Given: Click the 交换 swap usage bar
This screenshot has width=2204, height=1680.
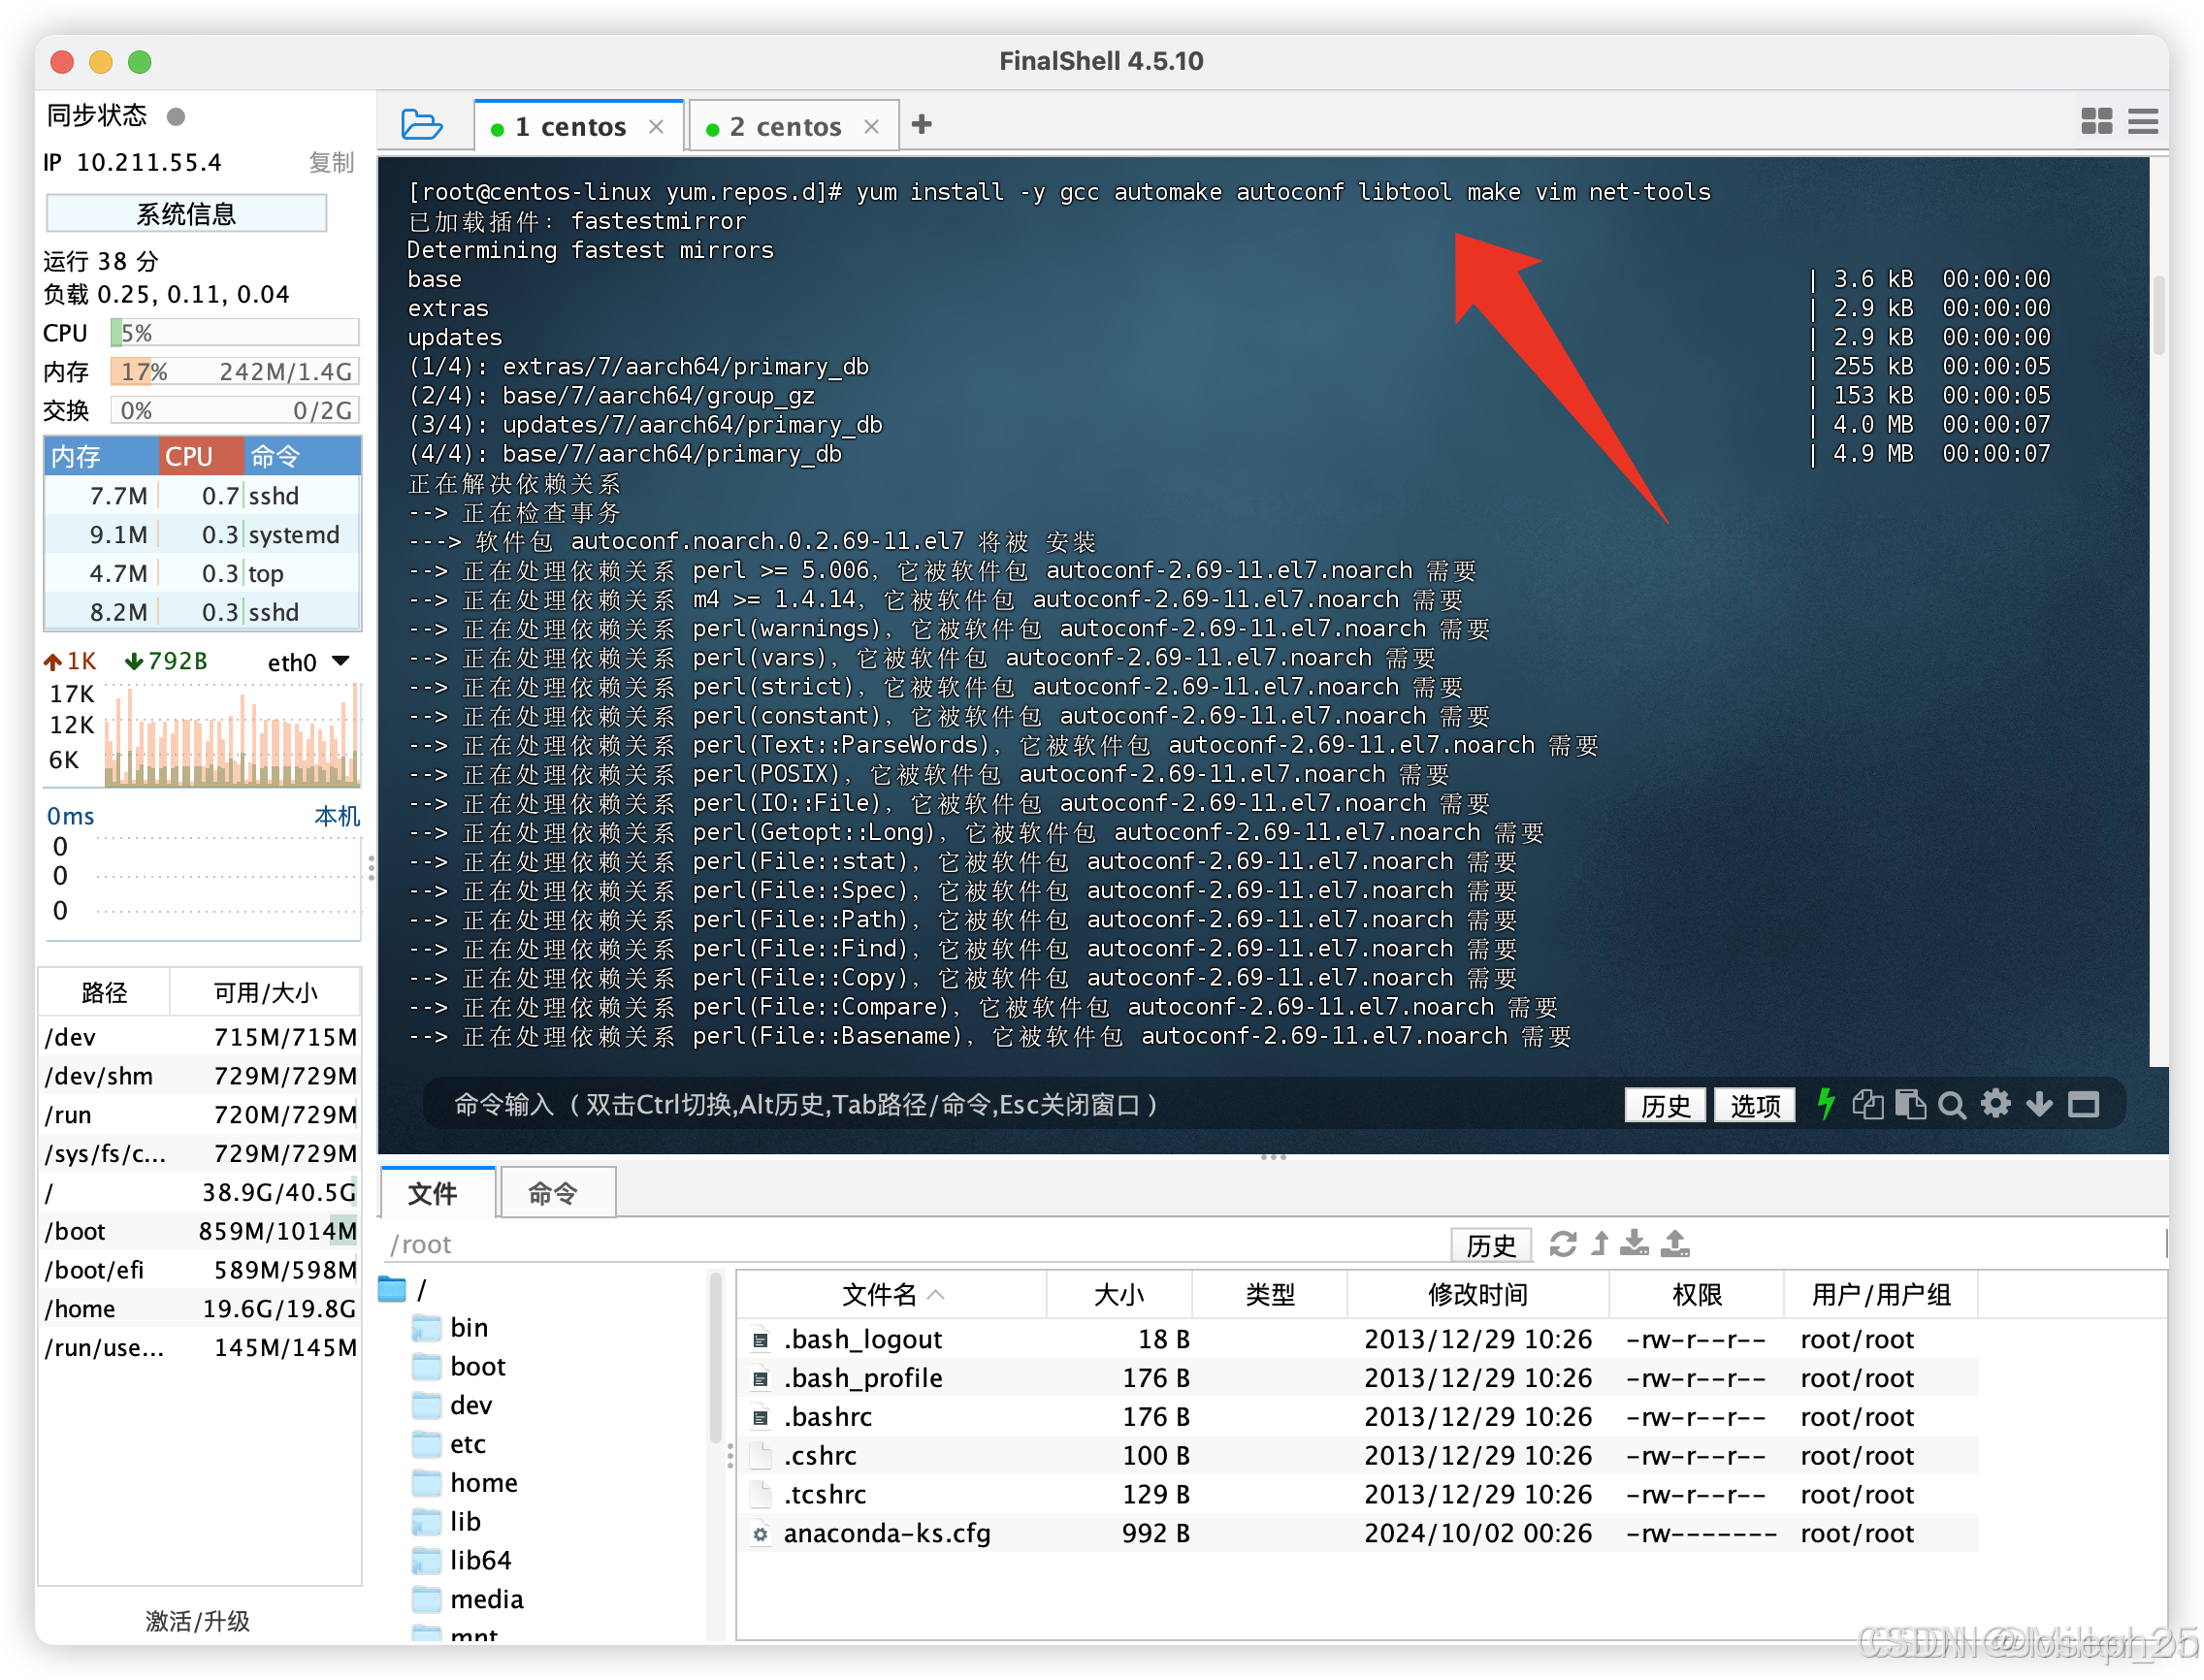Looking at the screenshot, I should pyautogui.click(x=235, y=410).
